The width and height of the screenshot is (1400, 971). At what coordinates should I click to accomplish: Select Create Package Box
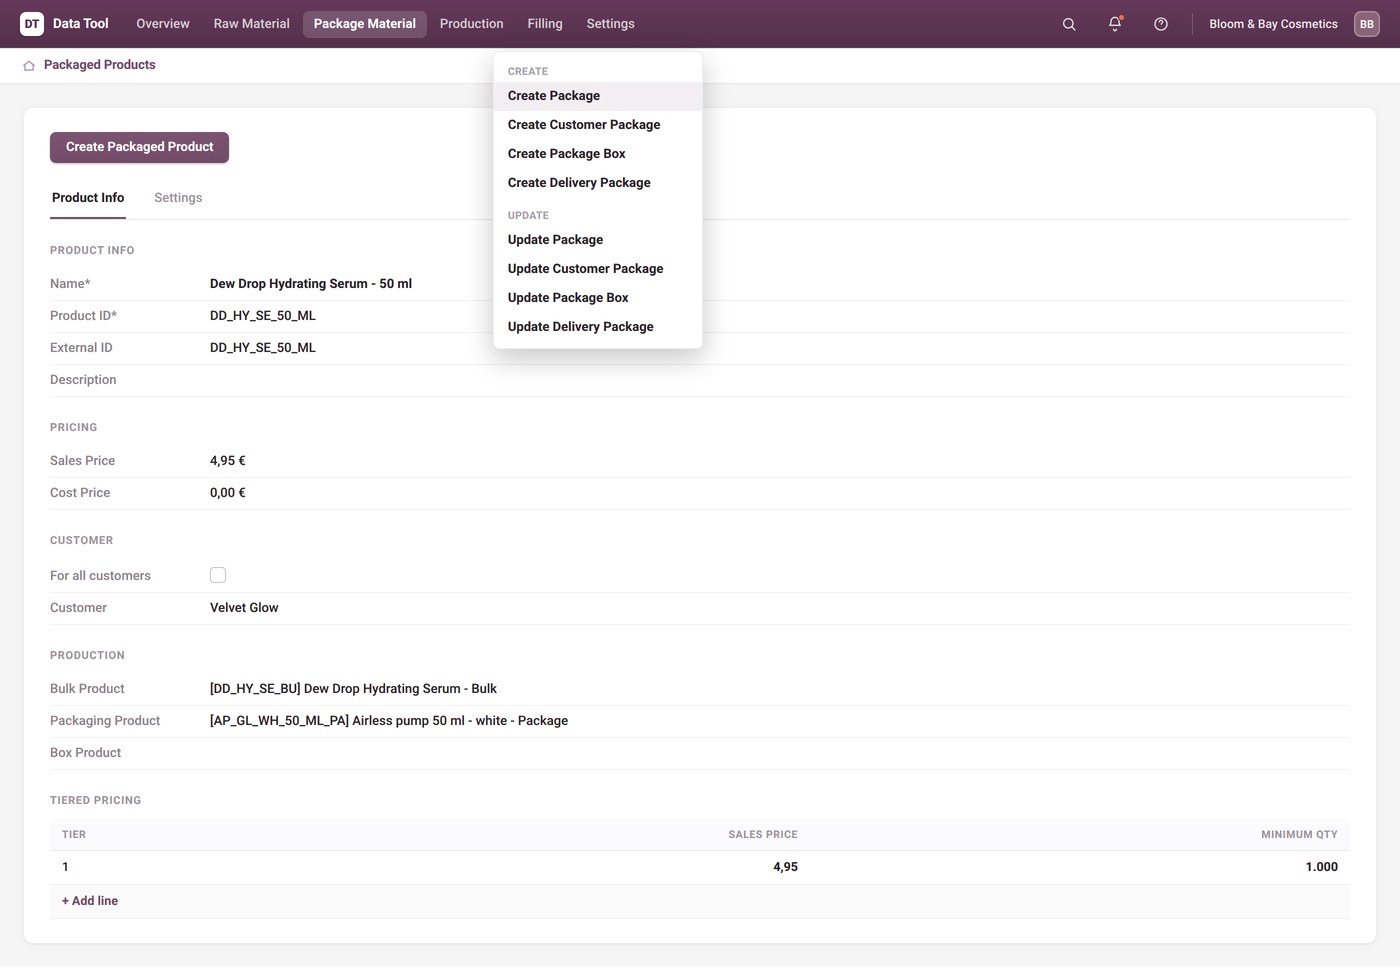click(x=598, y=154)
